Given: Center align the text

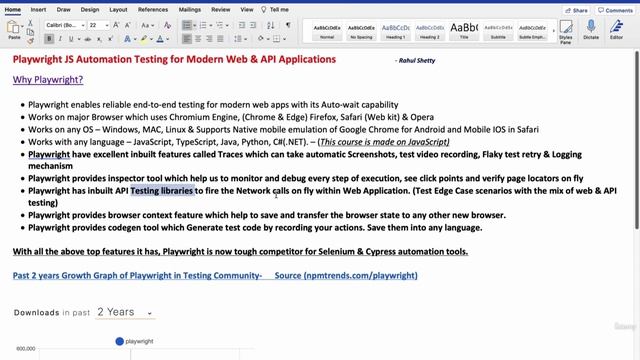Looking at the screenshot, I should 198,39.
